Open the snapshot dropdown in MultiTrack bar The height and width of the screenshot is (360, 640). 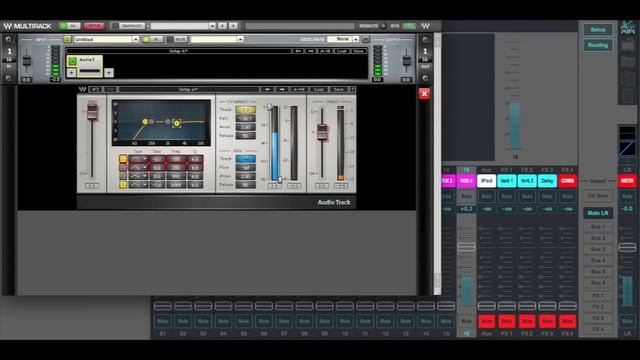point(212,26)
